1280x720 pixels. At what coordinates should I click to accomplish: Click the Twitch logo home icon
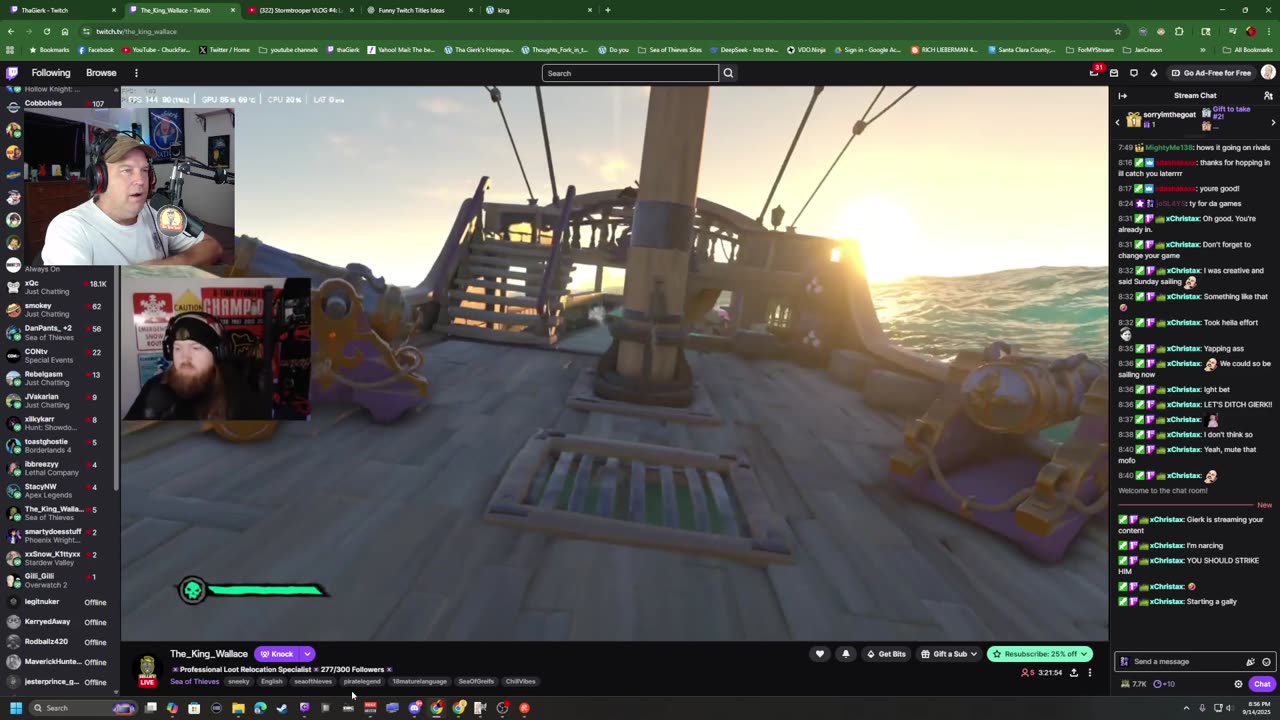[x=12, y=73]
